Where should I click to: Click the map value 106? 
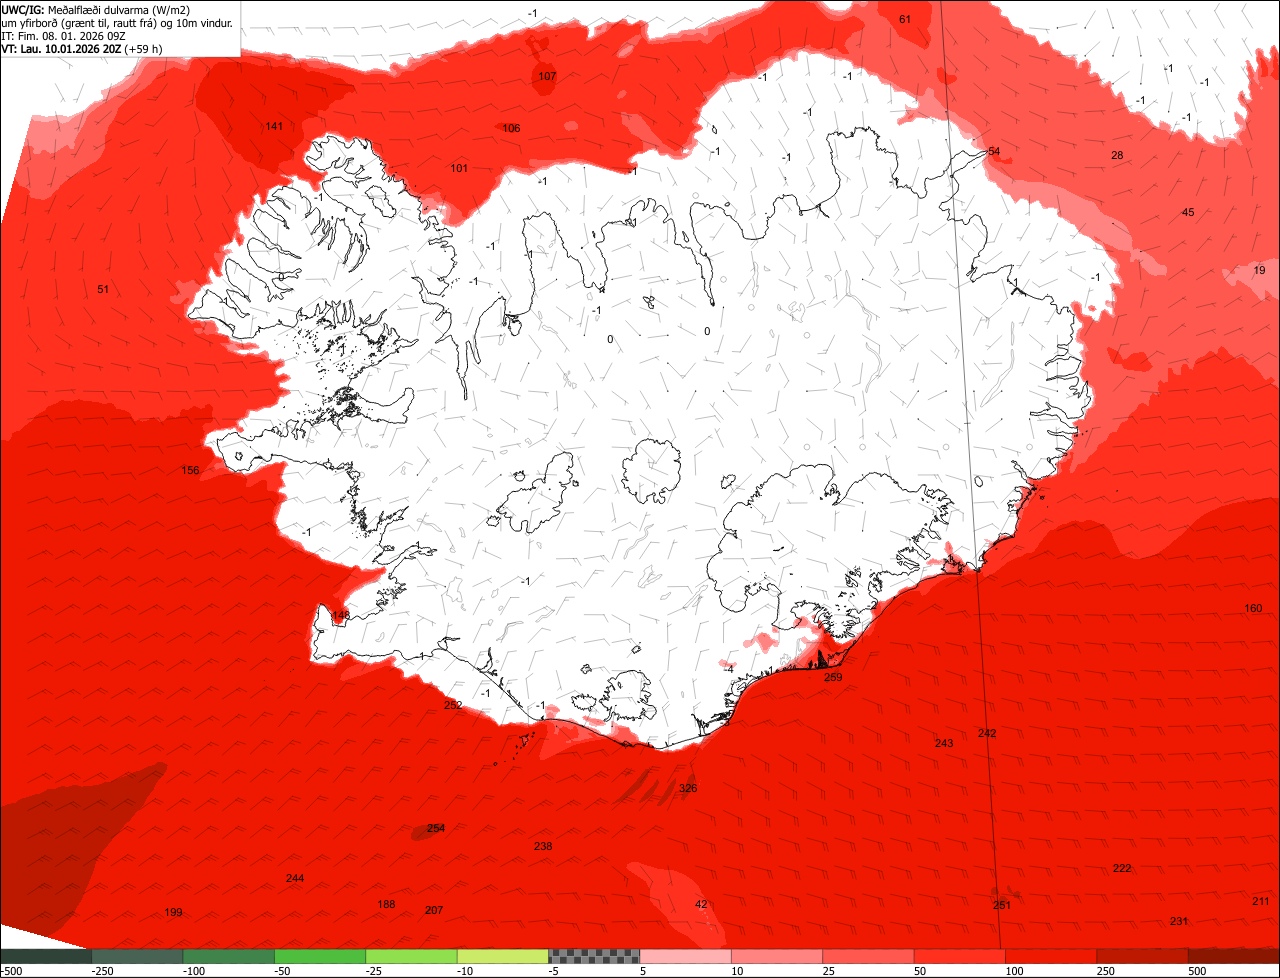coord(511,128)
